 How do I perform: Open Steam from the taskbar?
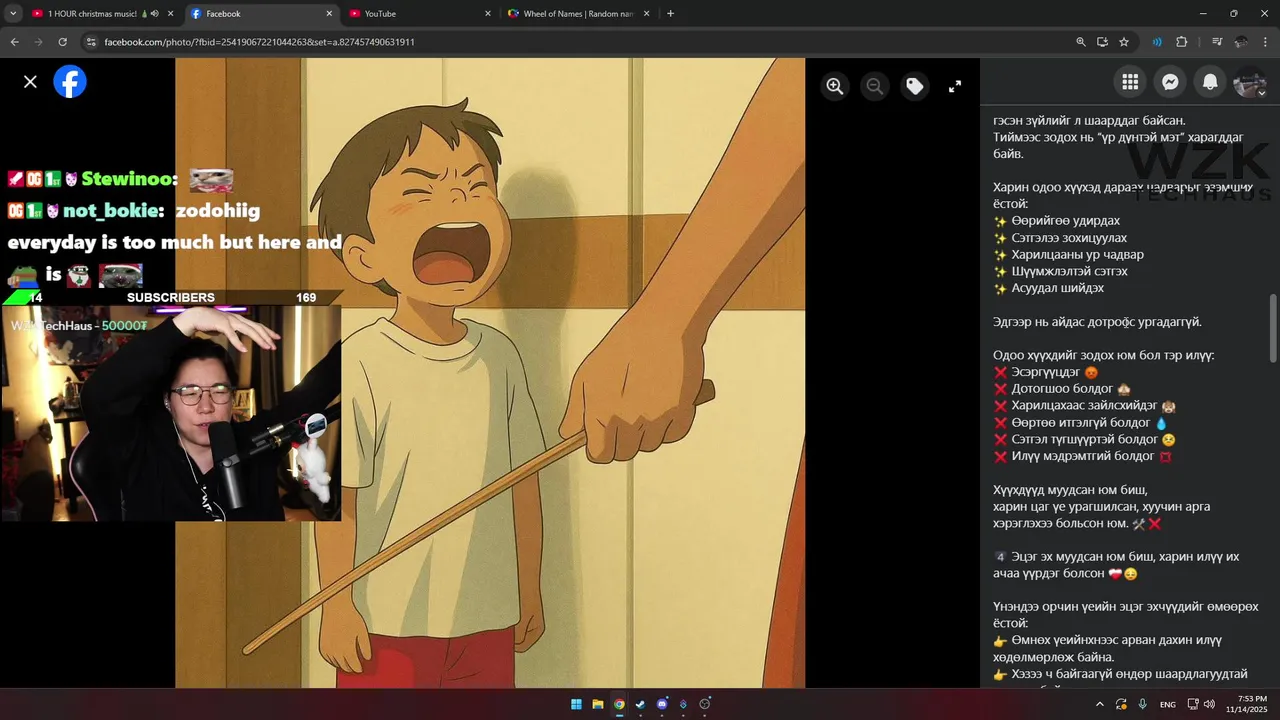pyautogui.click(x=640, y=704)
